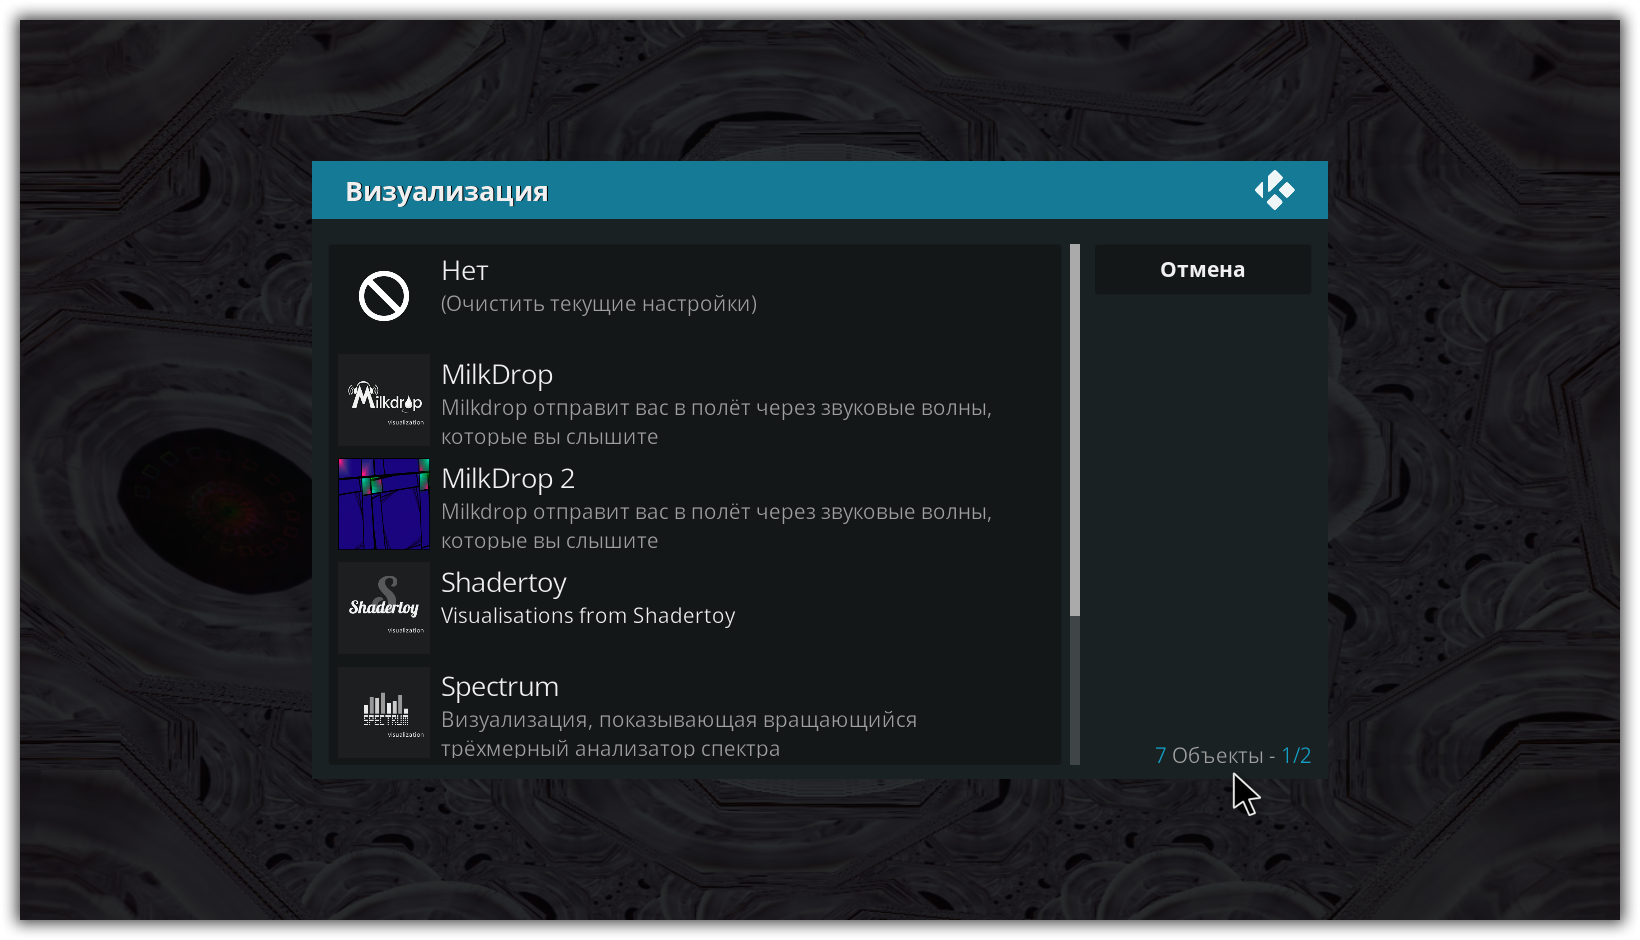Select the Нет list entry title

[x=465, y=271]
